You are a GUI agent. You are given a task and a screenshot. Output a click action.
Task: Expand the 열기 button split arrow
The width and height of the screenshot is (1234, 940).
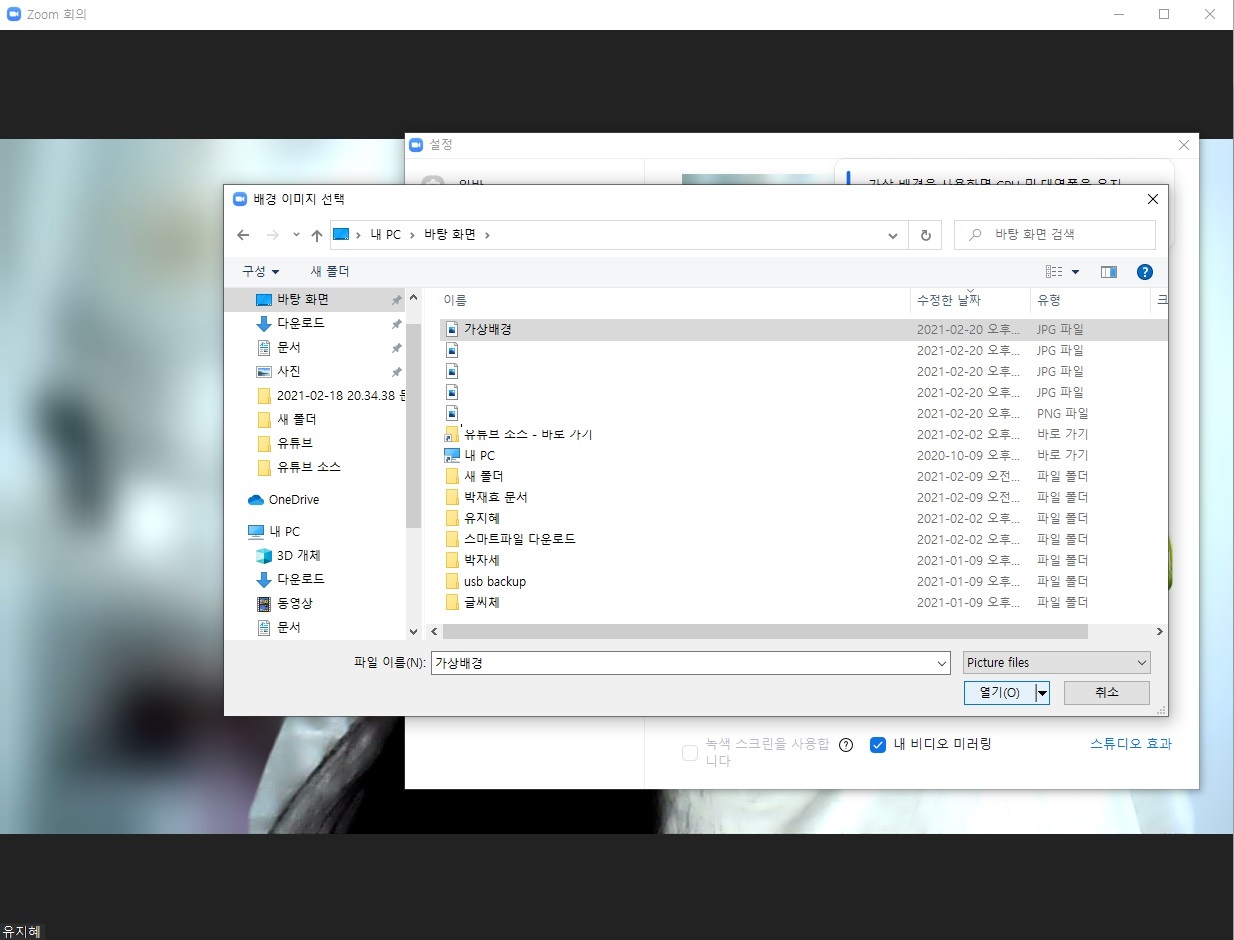click(1042, 693)
